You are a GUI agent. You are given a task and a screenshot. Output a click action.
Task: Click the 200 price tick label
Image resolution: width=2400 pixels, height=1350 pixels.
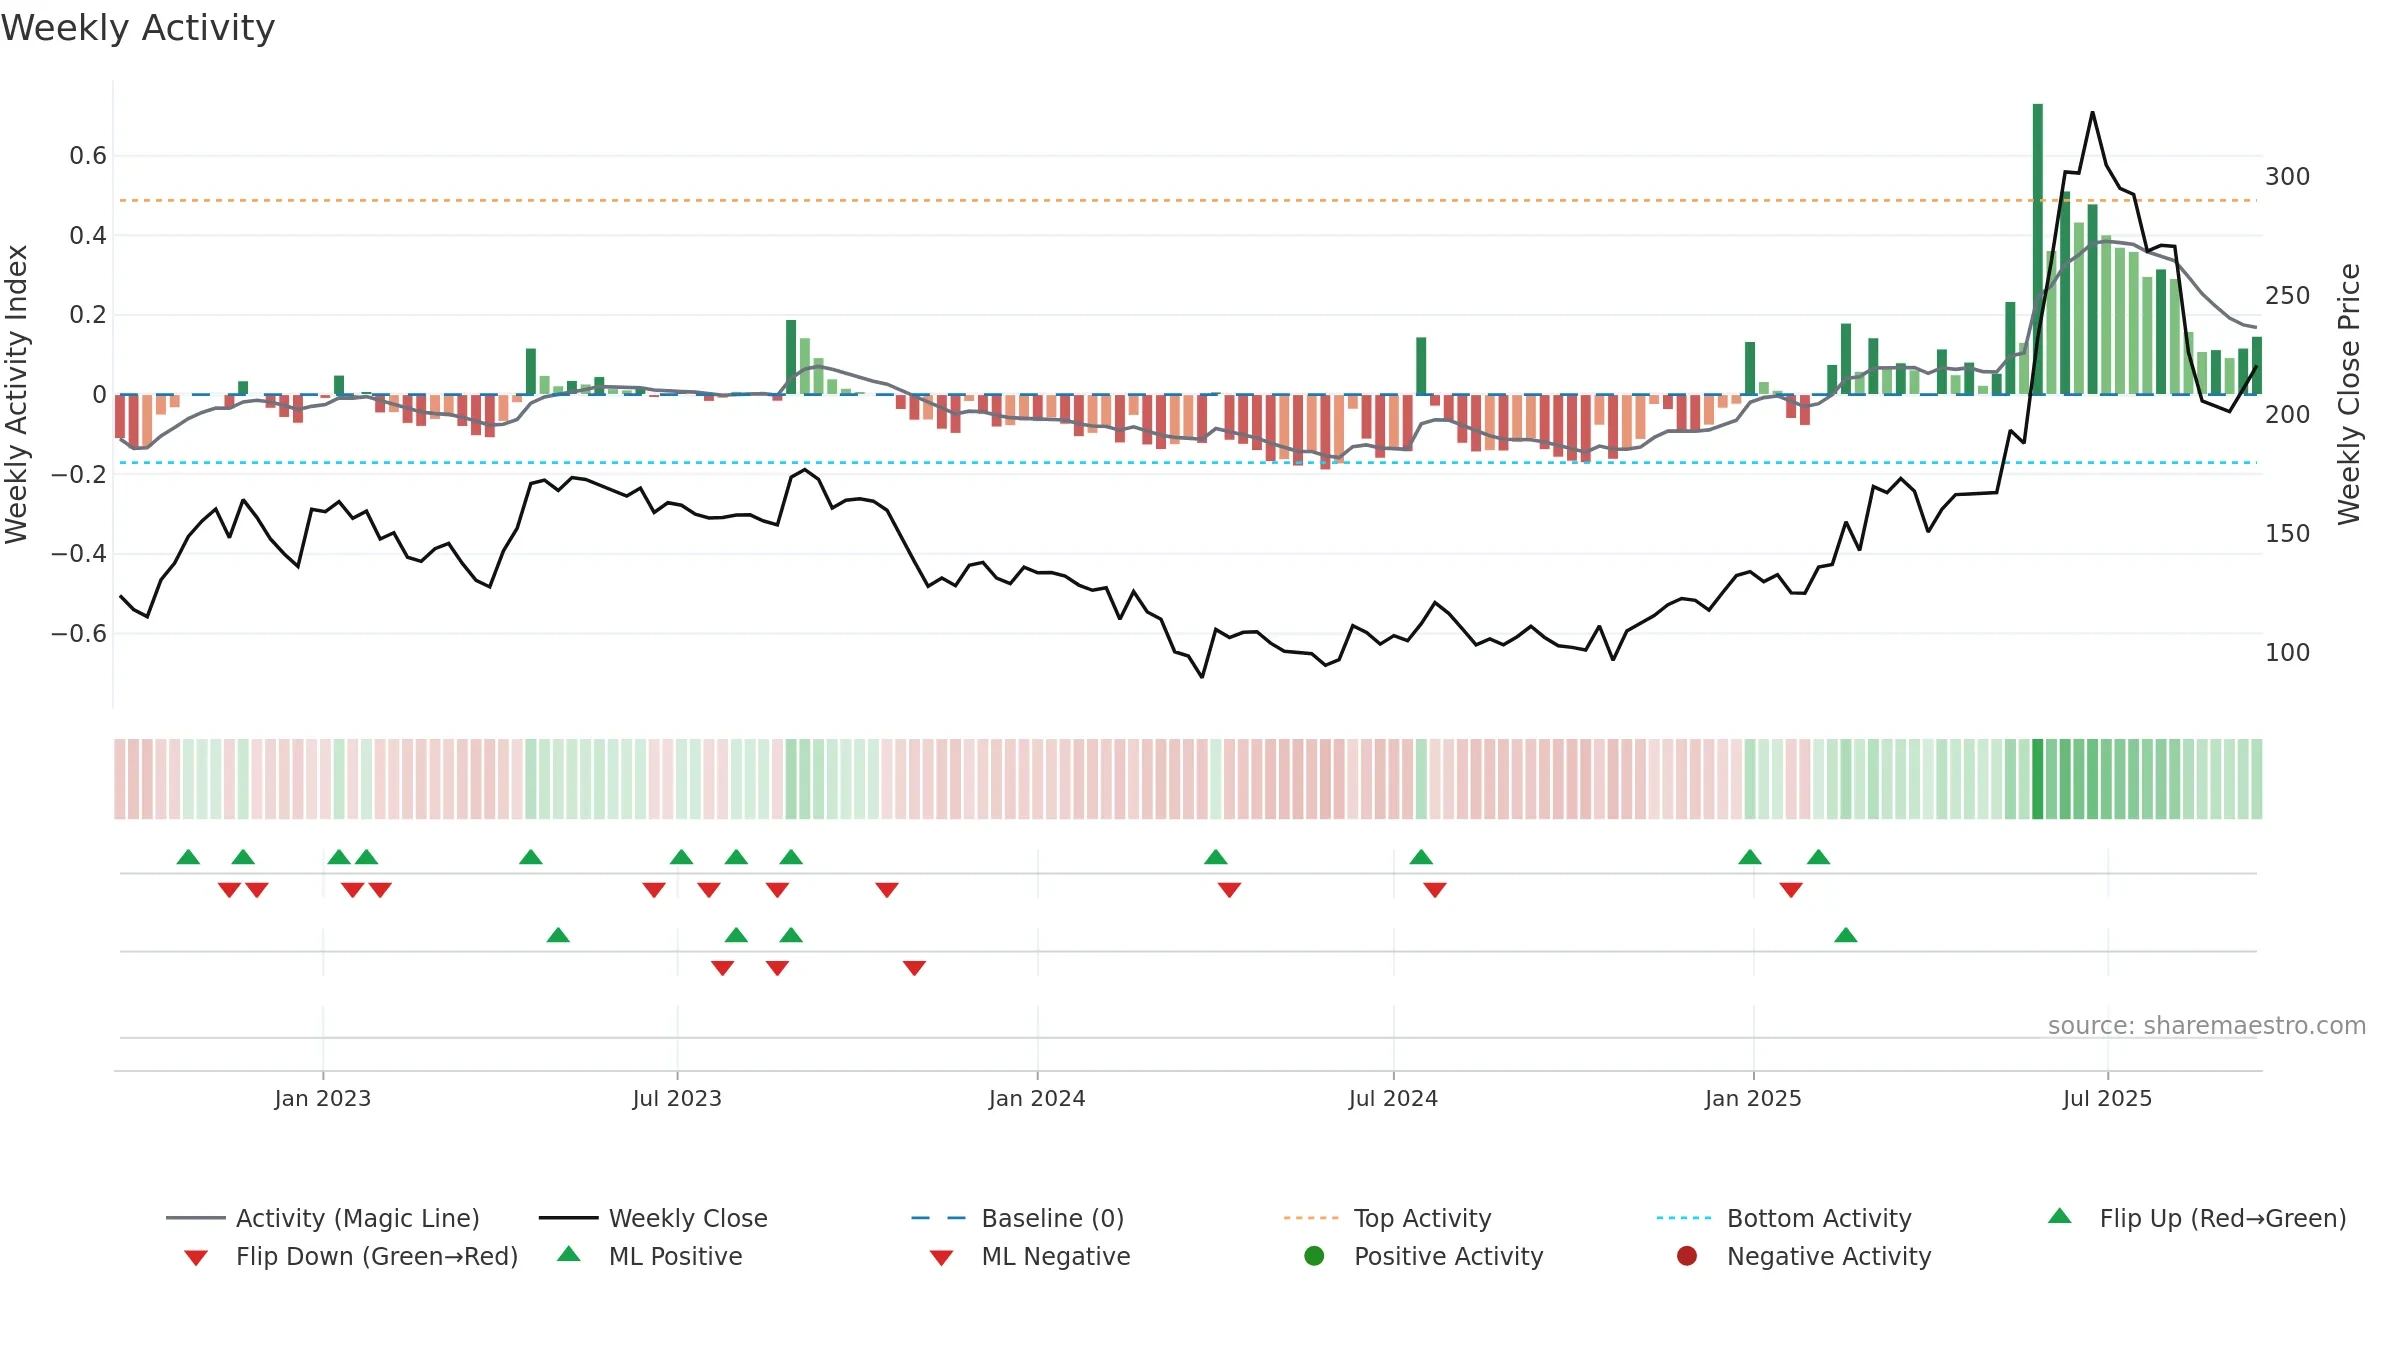tap(2288, 414)
